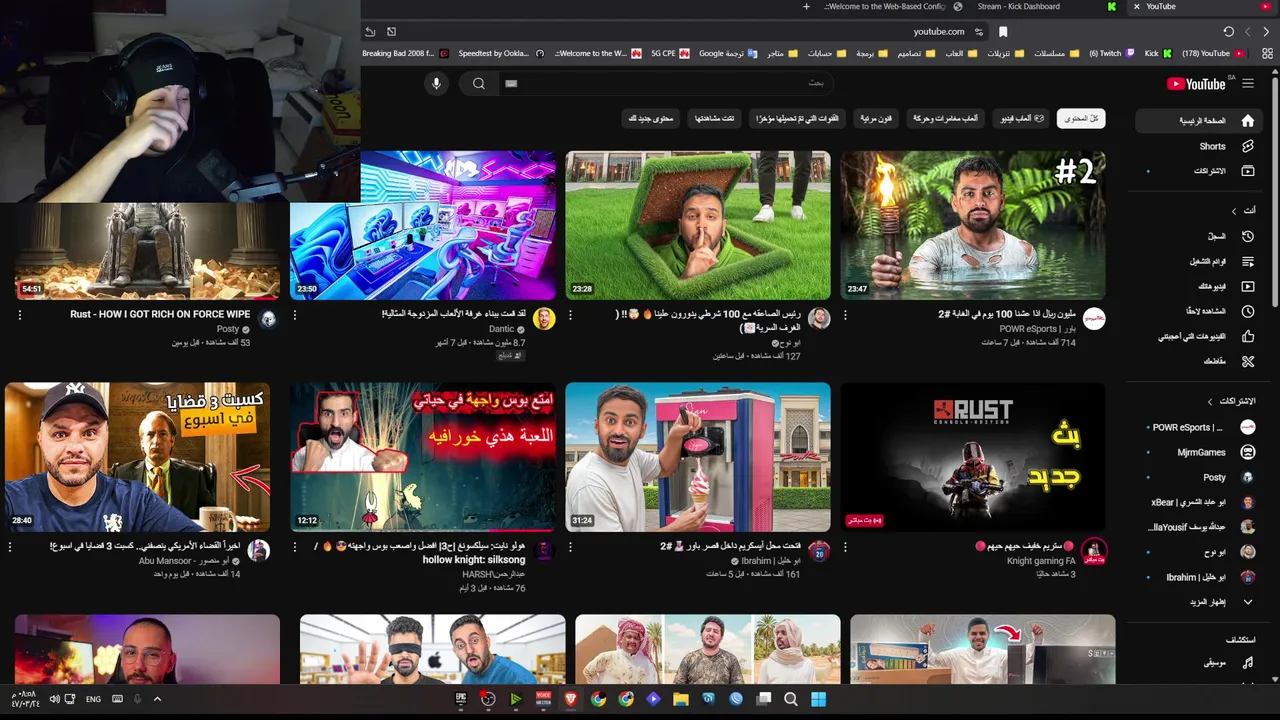Screen dimensions: 1280x720
Task: Select the Video games (ألعاب فيديو) filter chip
Action: (1022, 118)
